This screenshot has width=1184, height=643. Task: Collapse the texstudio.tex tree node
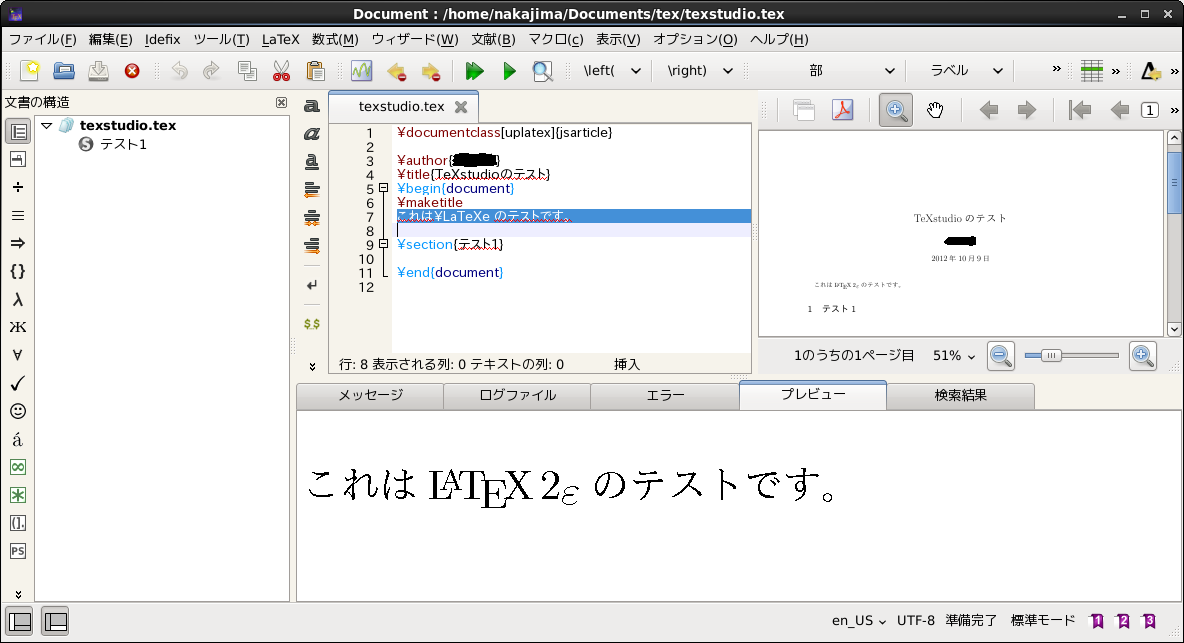coord(47,125)
